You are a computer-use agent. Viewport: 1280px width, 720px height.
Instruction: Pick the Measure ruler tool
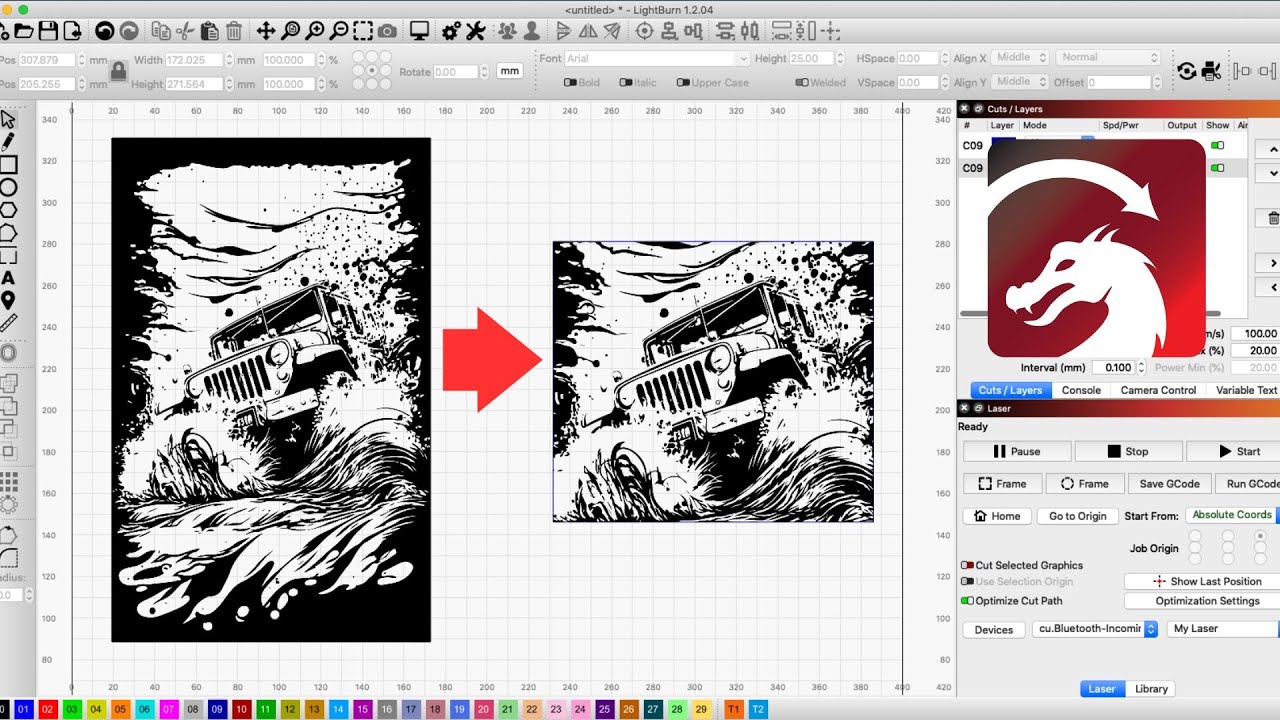8,323
